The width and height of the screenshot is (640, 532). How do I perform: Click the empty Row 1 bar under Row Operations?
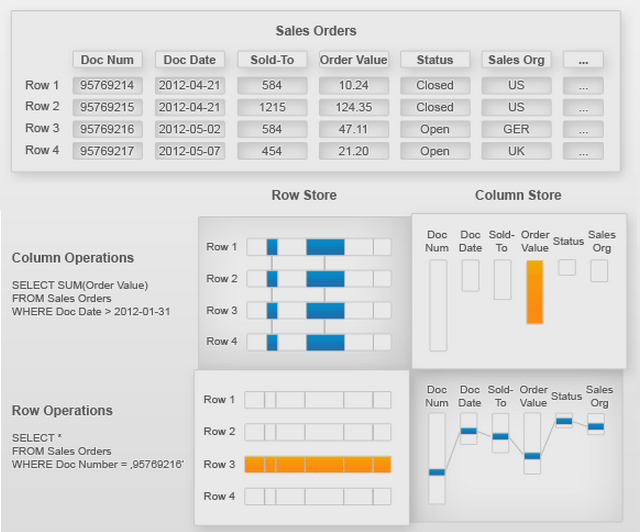click(317, 400)
